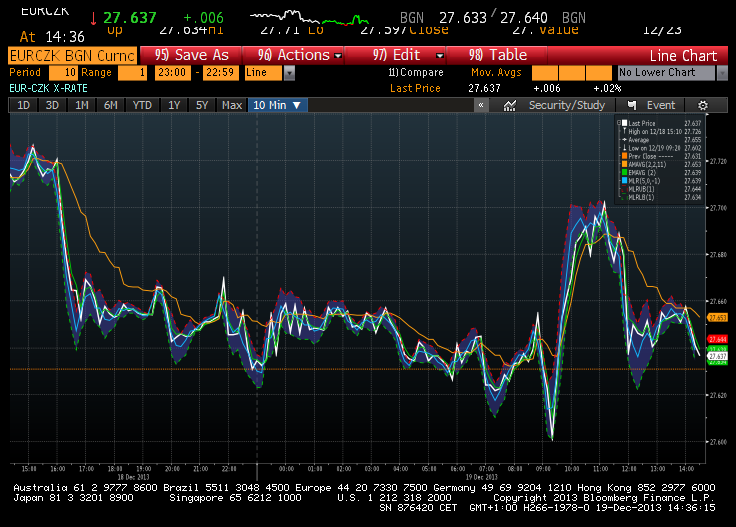Screen dimensions: 736x527
Task: Click '19 Dec 2013' date axis label
Action: pyautogui.click(x=482, y=477)
